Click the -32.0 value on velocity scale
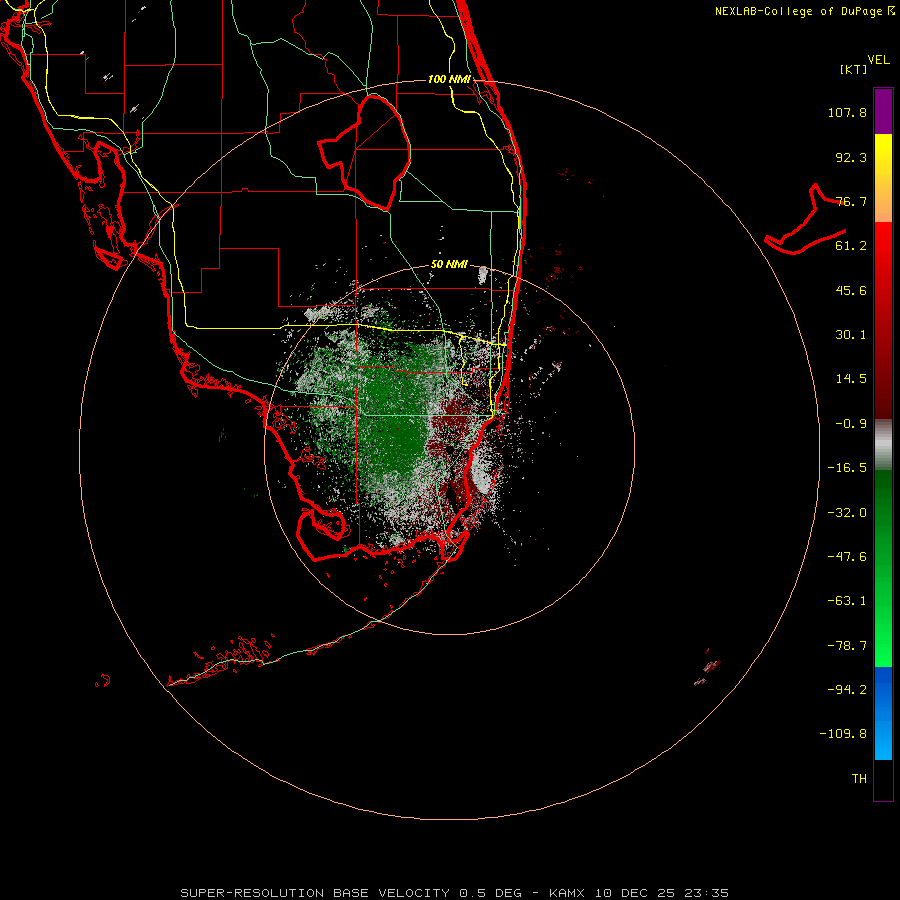Viewport: 900px width, 900px height. [847, 513]
